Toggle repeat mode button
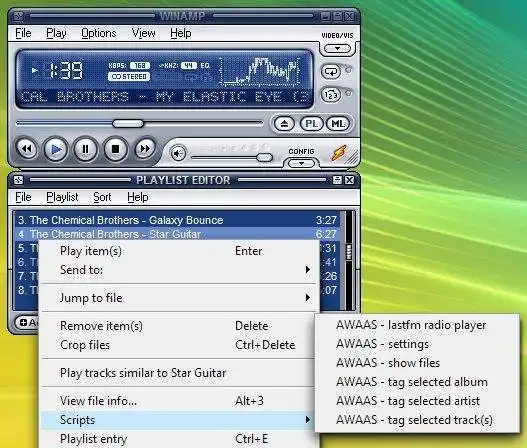Viewport: 527px width, 448px height. tap(331, 72)
